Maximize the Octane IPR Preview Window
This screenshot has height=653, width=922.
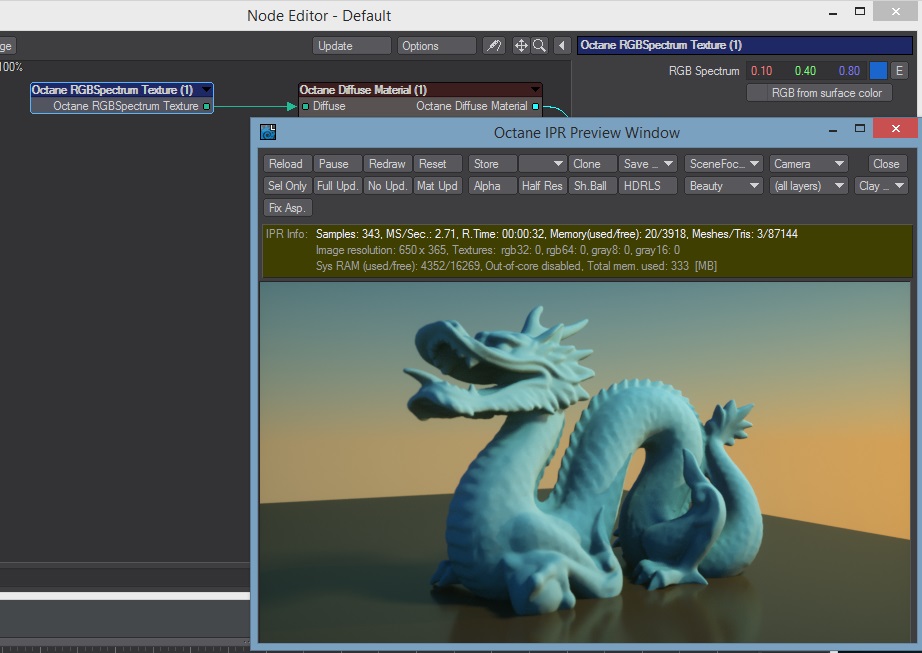pyautogui.click(x=860, y=129)
